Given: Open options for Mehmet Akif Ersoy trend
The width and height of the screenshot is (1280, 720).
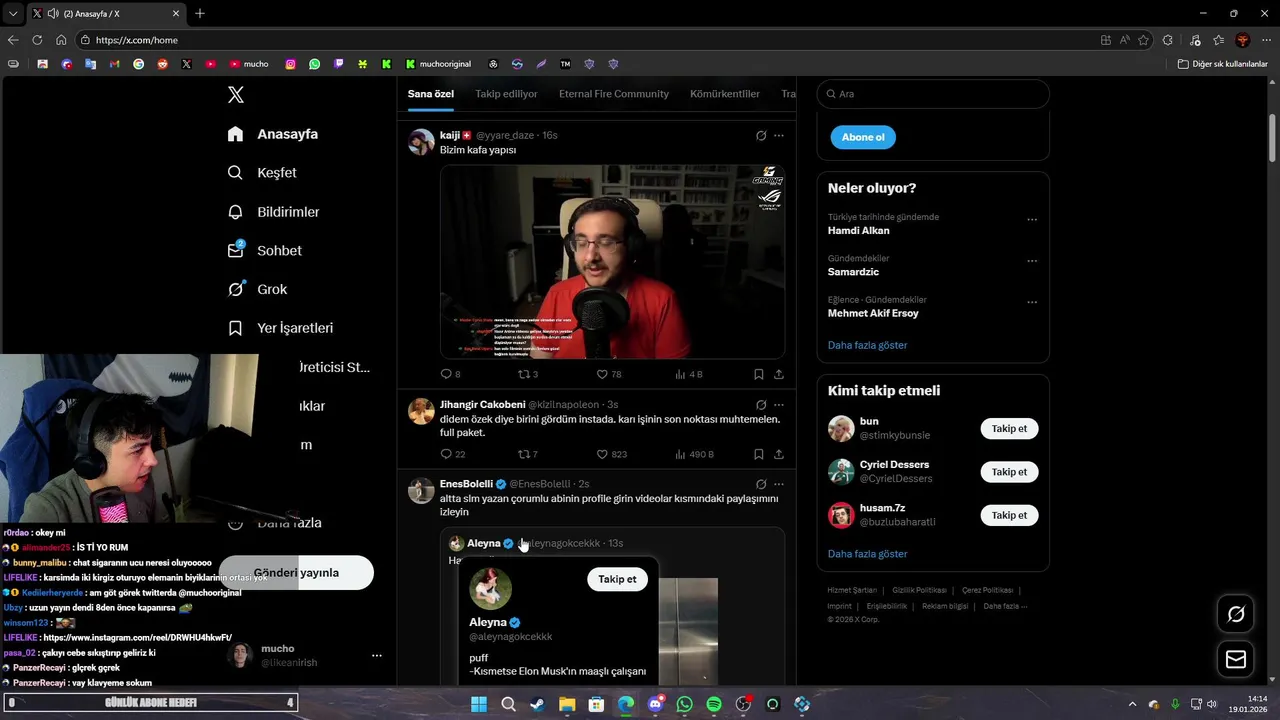Looking at the screenshot, I should (1032, 302).
